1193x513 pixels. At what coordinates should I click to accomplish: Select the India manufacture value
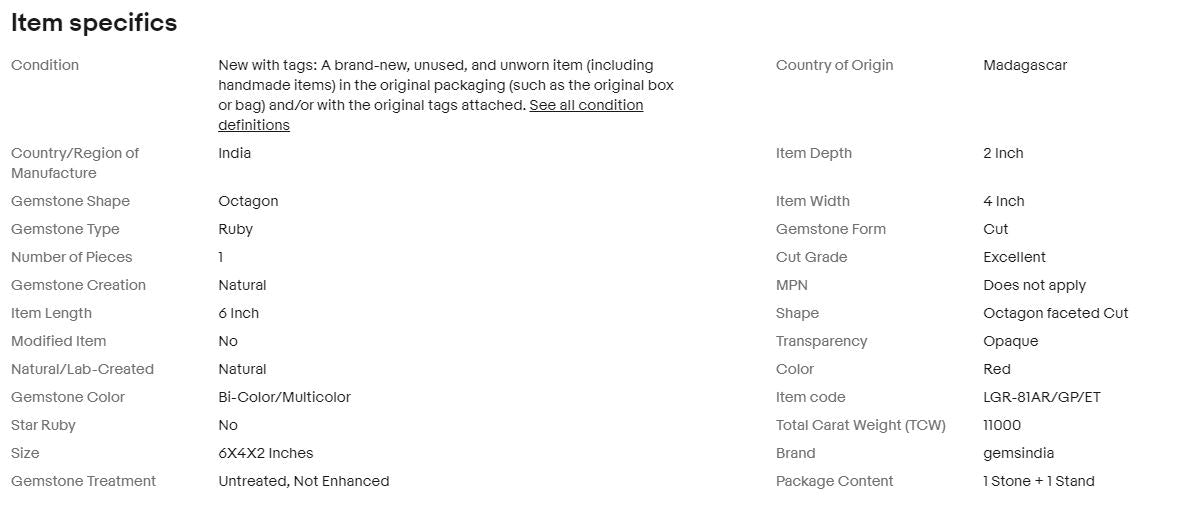tap(234, 153)
